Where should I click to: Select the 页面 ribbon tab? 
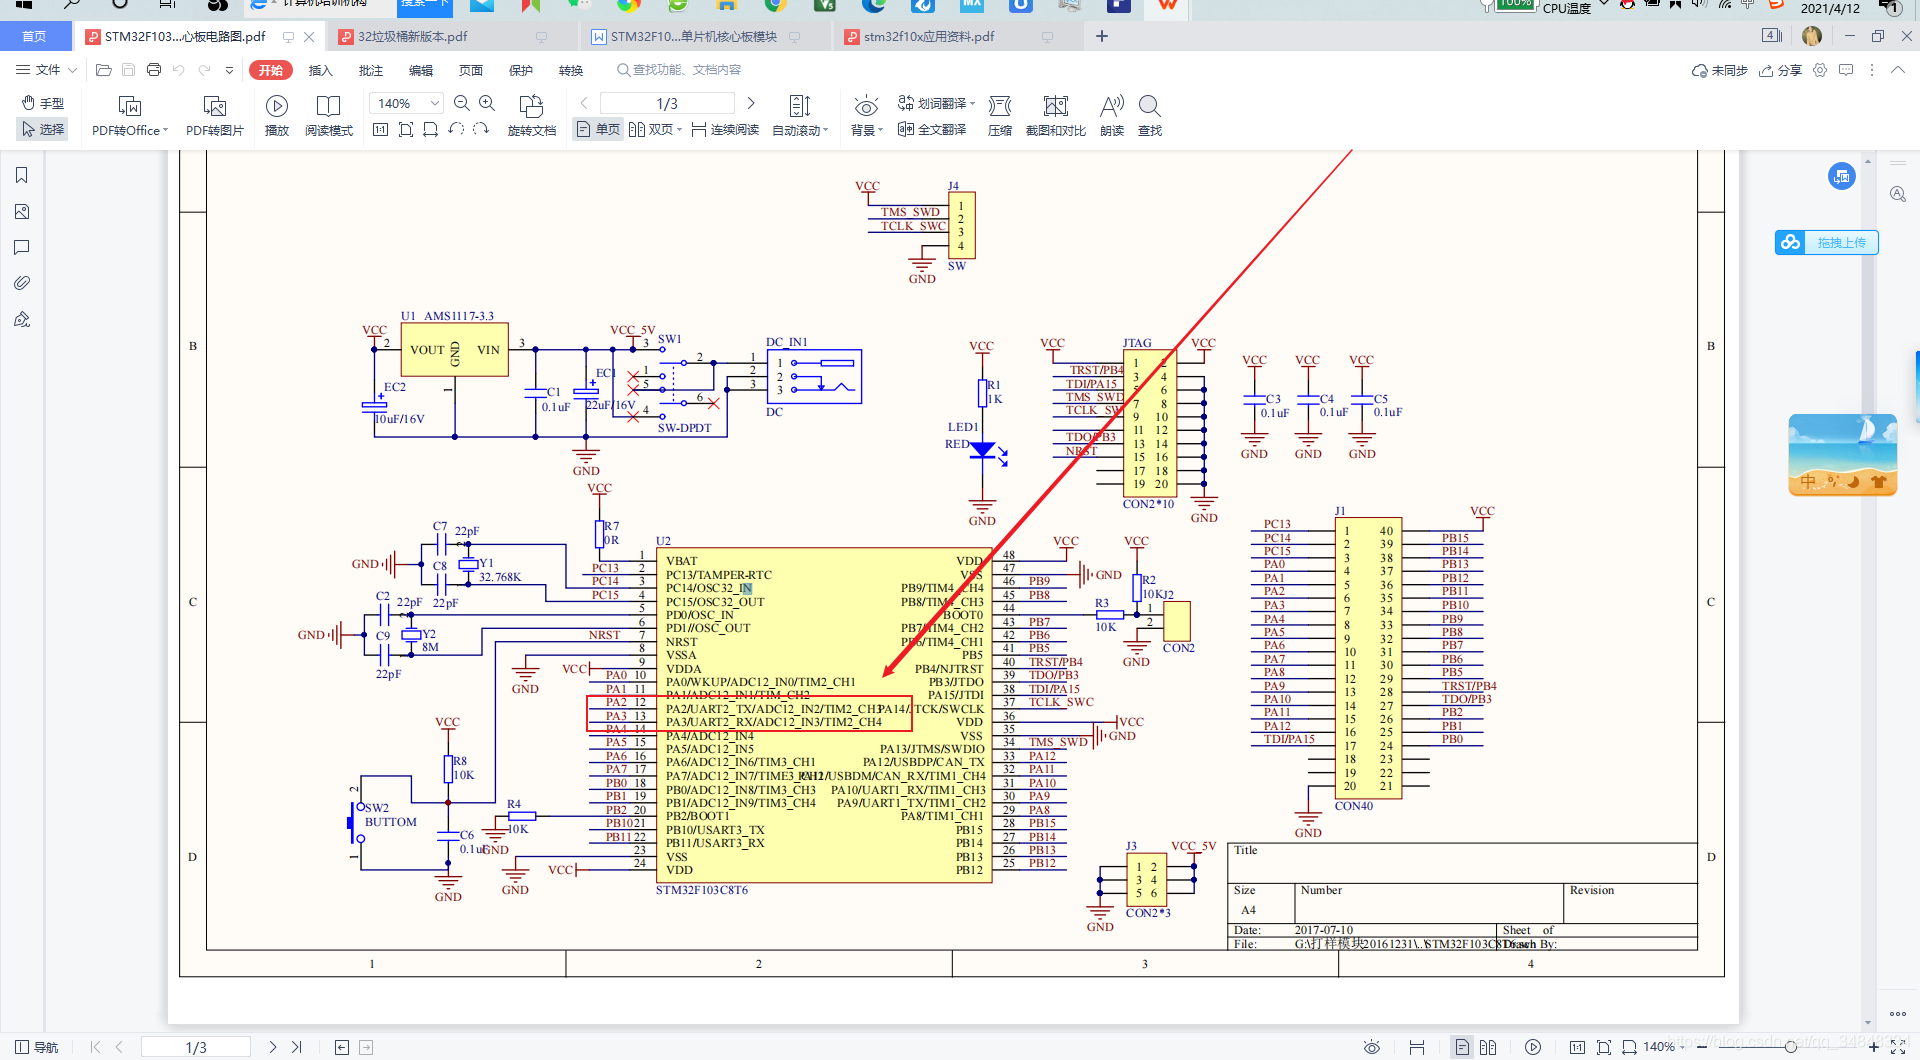[x=471, y=70]
